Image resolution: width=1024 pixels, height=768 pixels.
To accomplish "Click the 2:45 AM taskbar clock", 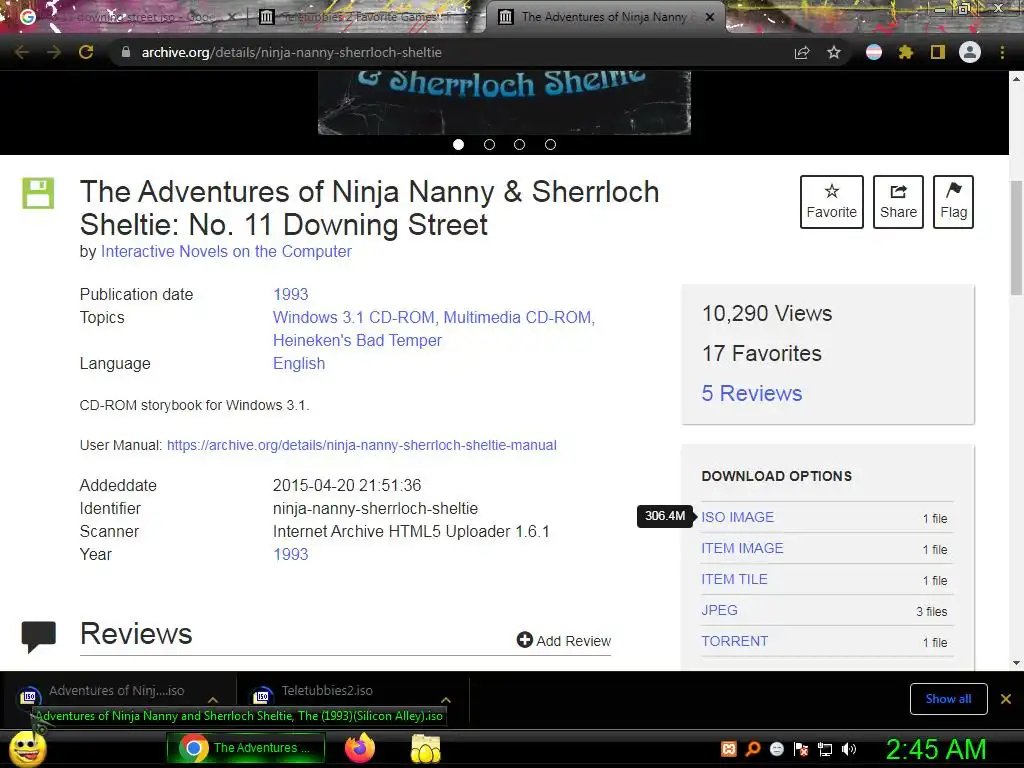I will click(x=936, y=749).
